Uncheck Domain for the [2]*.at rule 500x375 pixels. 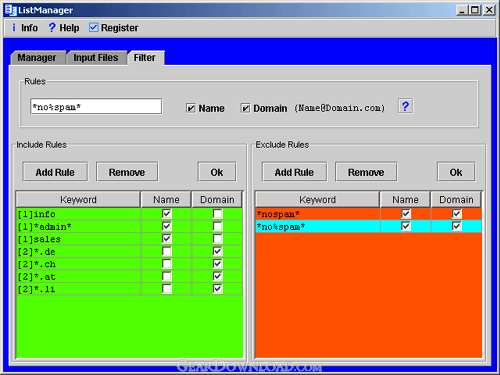217,276
